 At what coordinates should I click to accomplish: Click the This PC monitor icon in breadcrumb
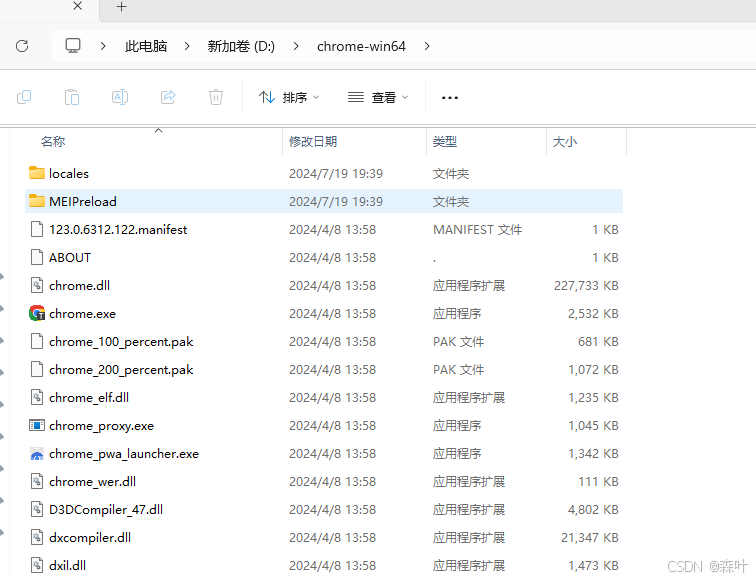pyautogui.click(x=73, y=46)
